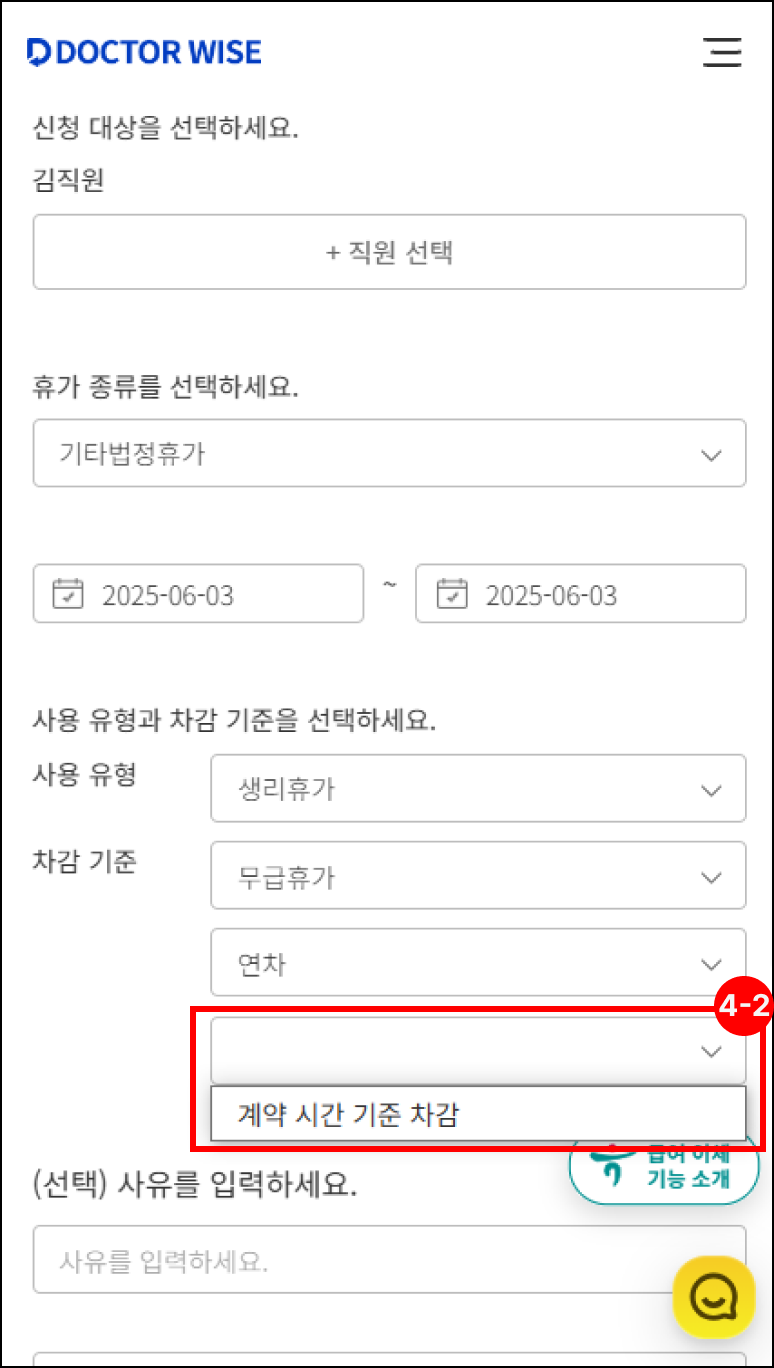
Task: Click the end date field 2025-06-03
Action: tap(581, 594)
